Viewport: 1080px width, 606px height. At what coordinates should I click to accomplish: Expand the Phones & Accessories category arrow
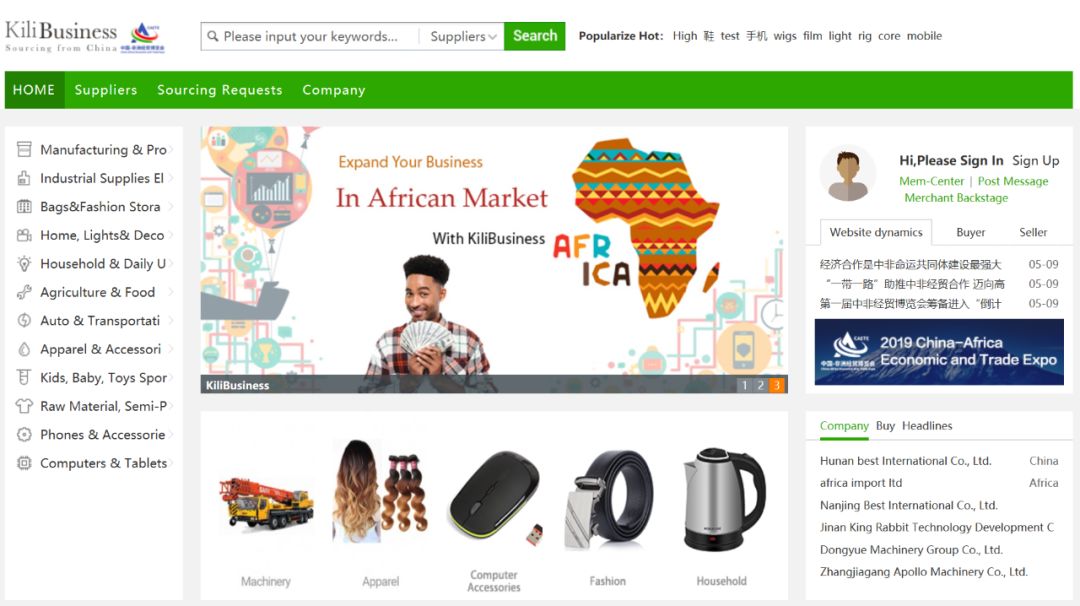(171, 435)
